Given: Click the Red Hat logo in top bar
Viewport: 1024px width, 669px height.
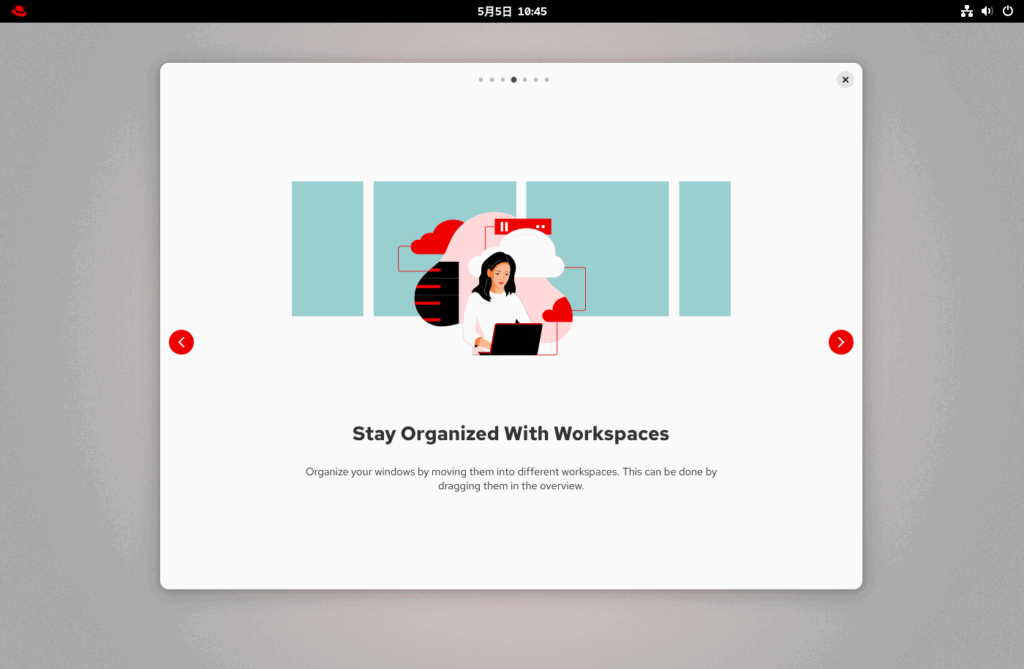Looking at the screenshot, I should 19,11.
